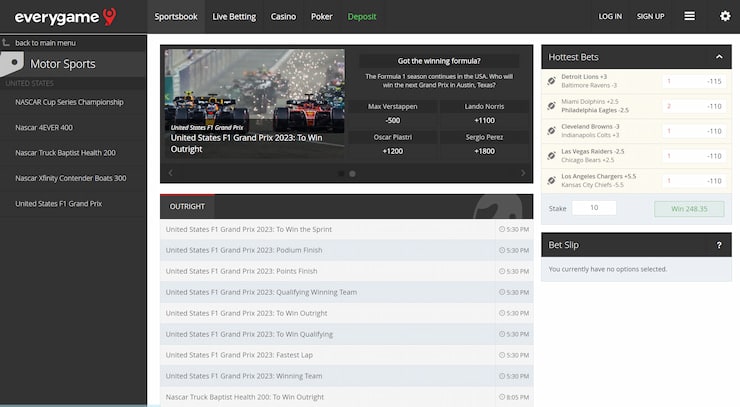740x407 pixels.
Task: Open the Deposit page
Action: pyautogui.click(x=362, y=17)
